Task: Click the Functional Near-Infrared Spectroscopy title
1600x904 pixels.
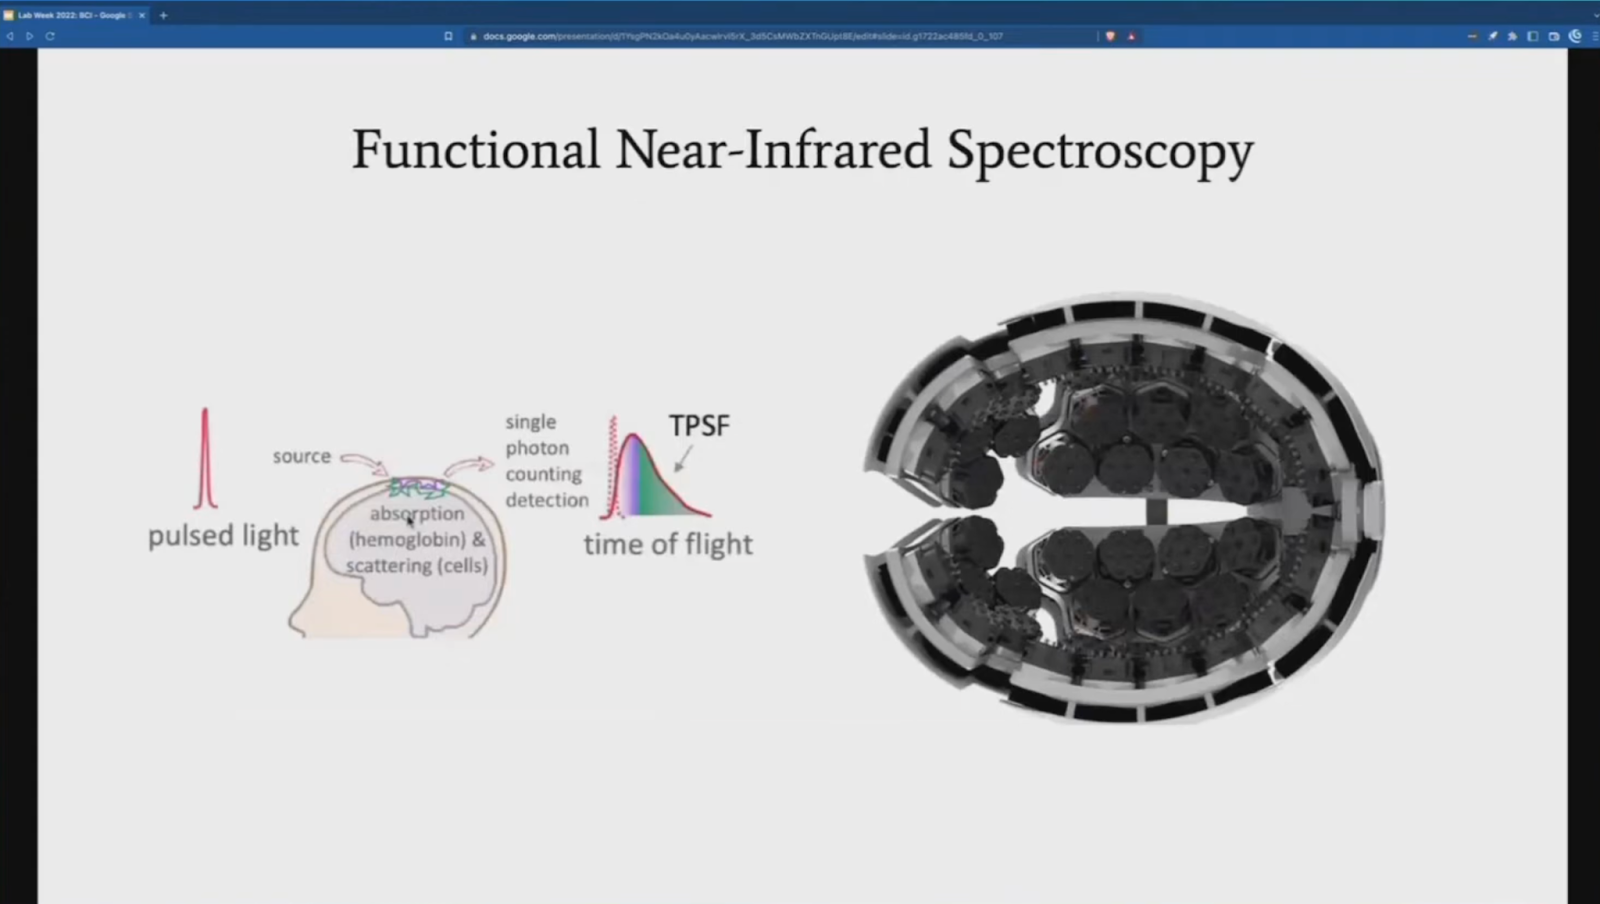Action: point(802,150)
